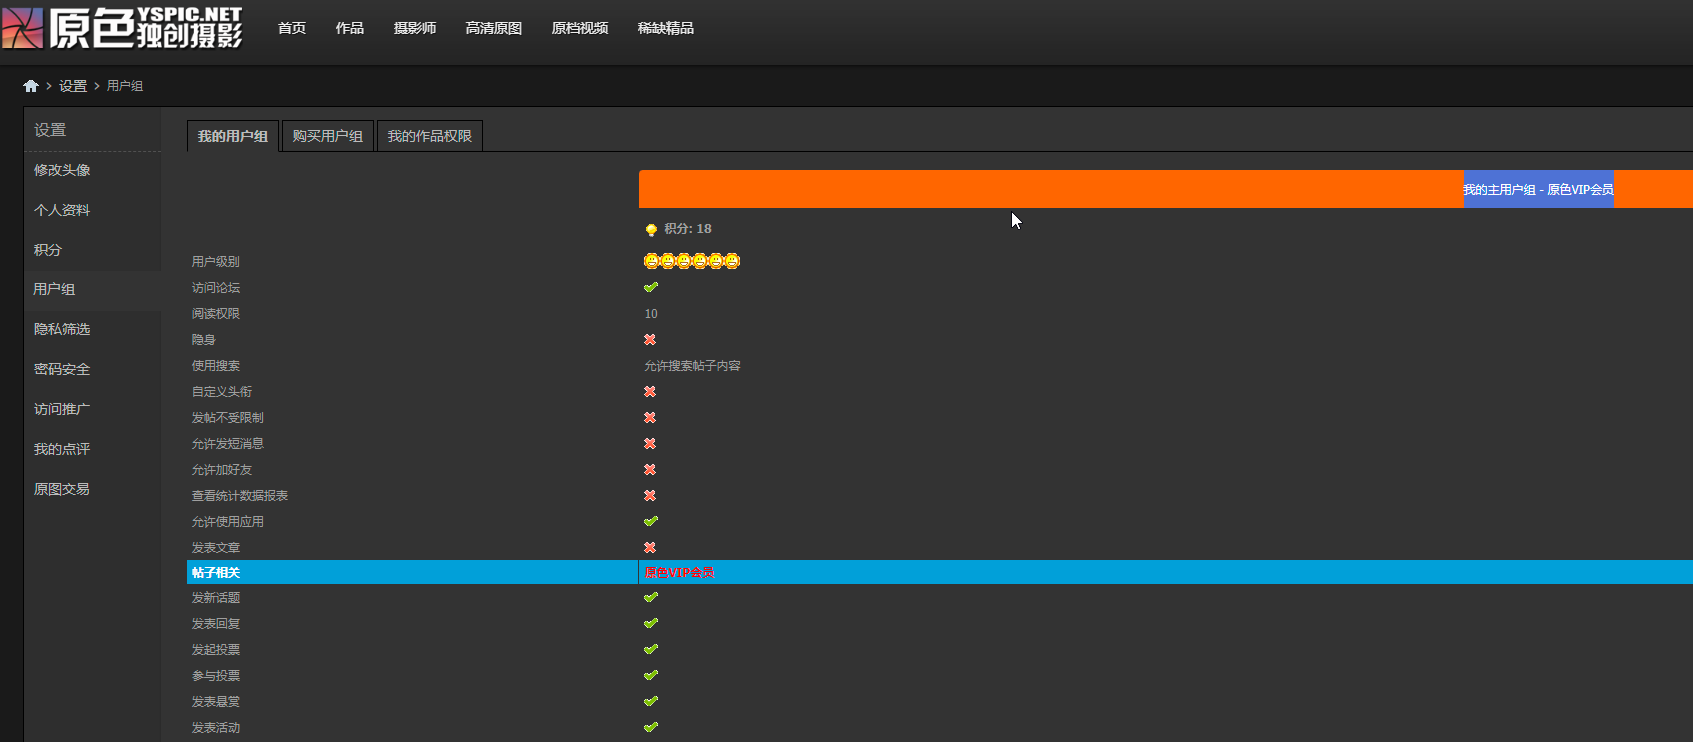1693x742 pixels.
Task: Click the 设置 sidebar heading
Action: coord(50,130)
